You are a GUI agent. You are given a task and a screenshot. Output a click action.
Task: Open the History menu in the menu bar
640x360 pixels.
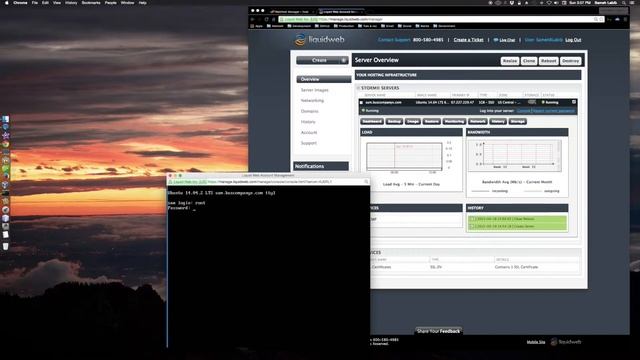point(71,3)
